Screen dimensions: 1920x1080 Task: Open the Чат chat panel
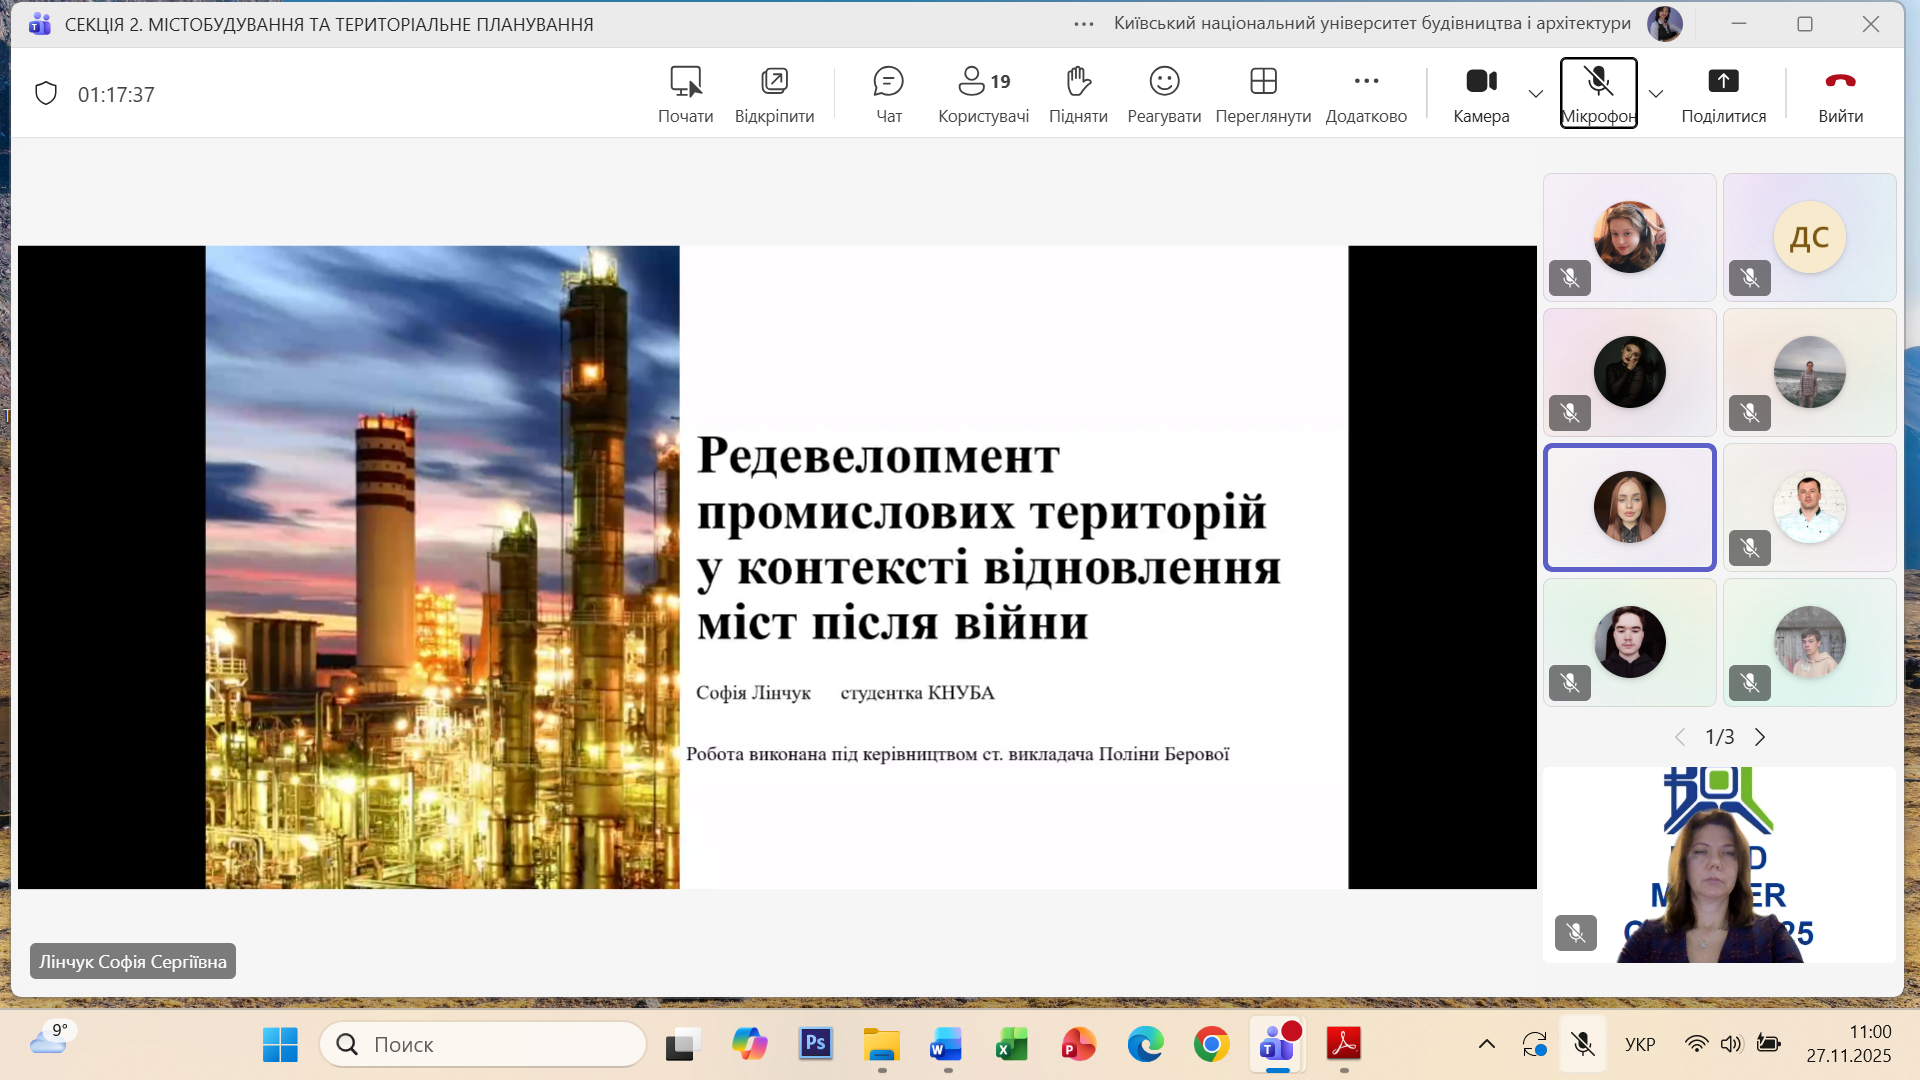point(888,94)
